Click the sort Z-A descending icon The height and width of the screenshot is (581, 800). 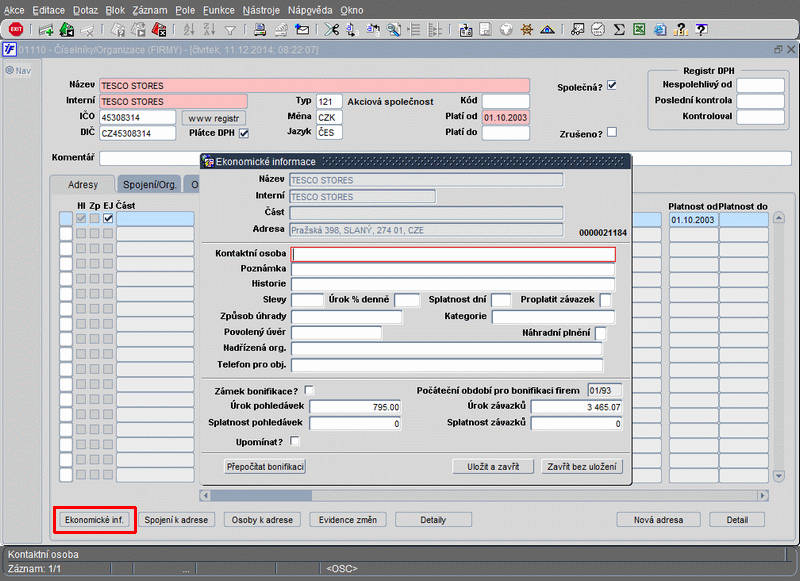[210, 30]
